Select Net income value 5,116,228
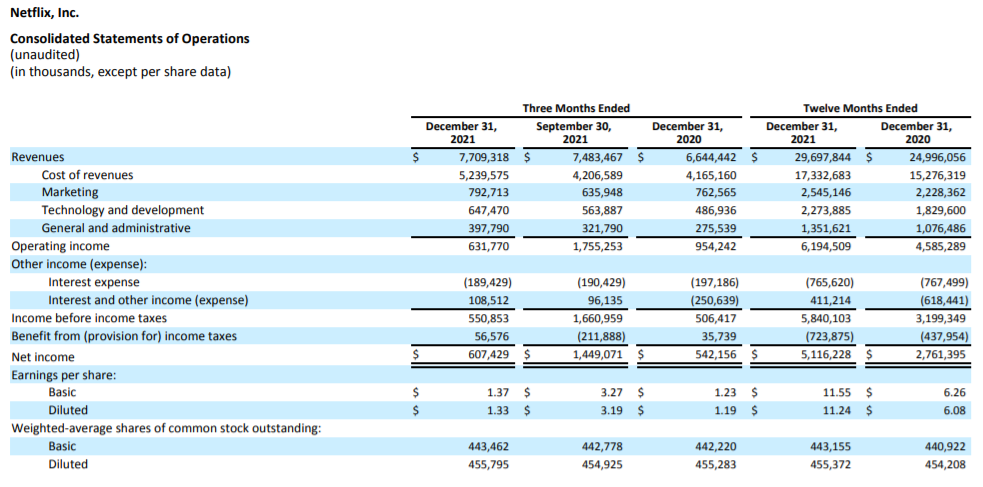Viewport: 983px width, 487px height. (826, 355)
